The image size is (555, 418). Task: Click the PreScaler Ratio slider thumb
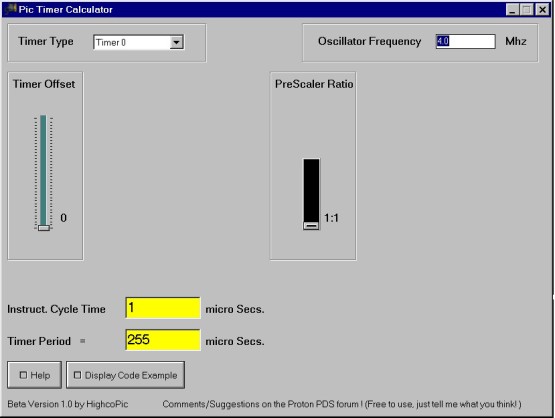pyautogui.click(x=311, y=225)
